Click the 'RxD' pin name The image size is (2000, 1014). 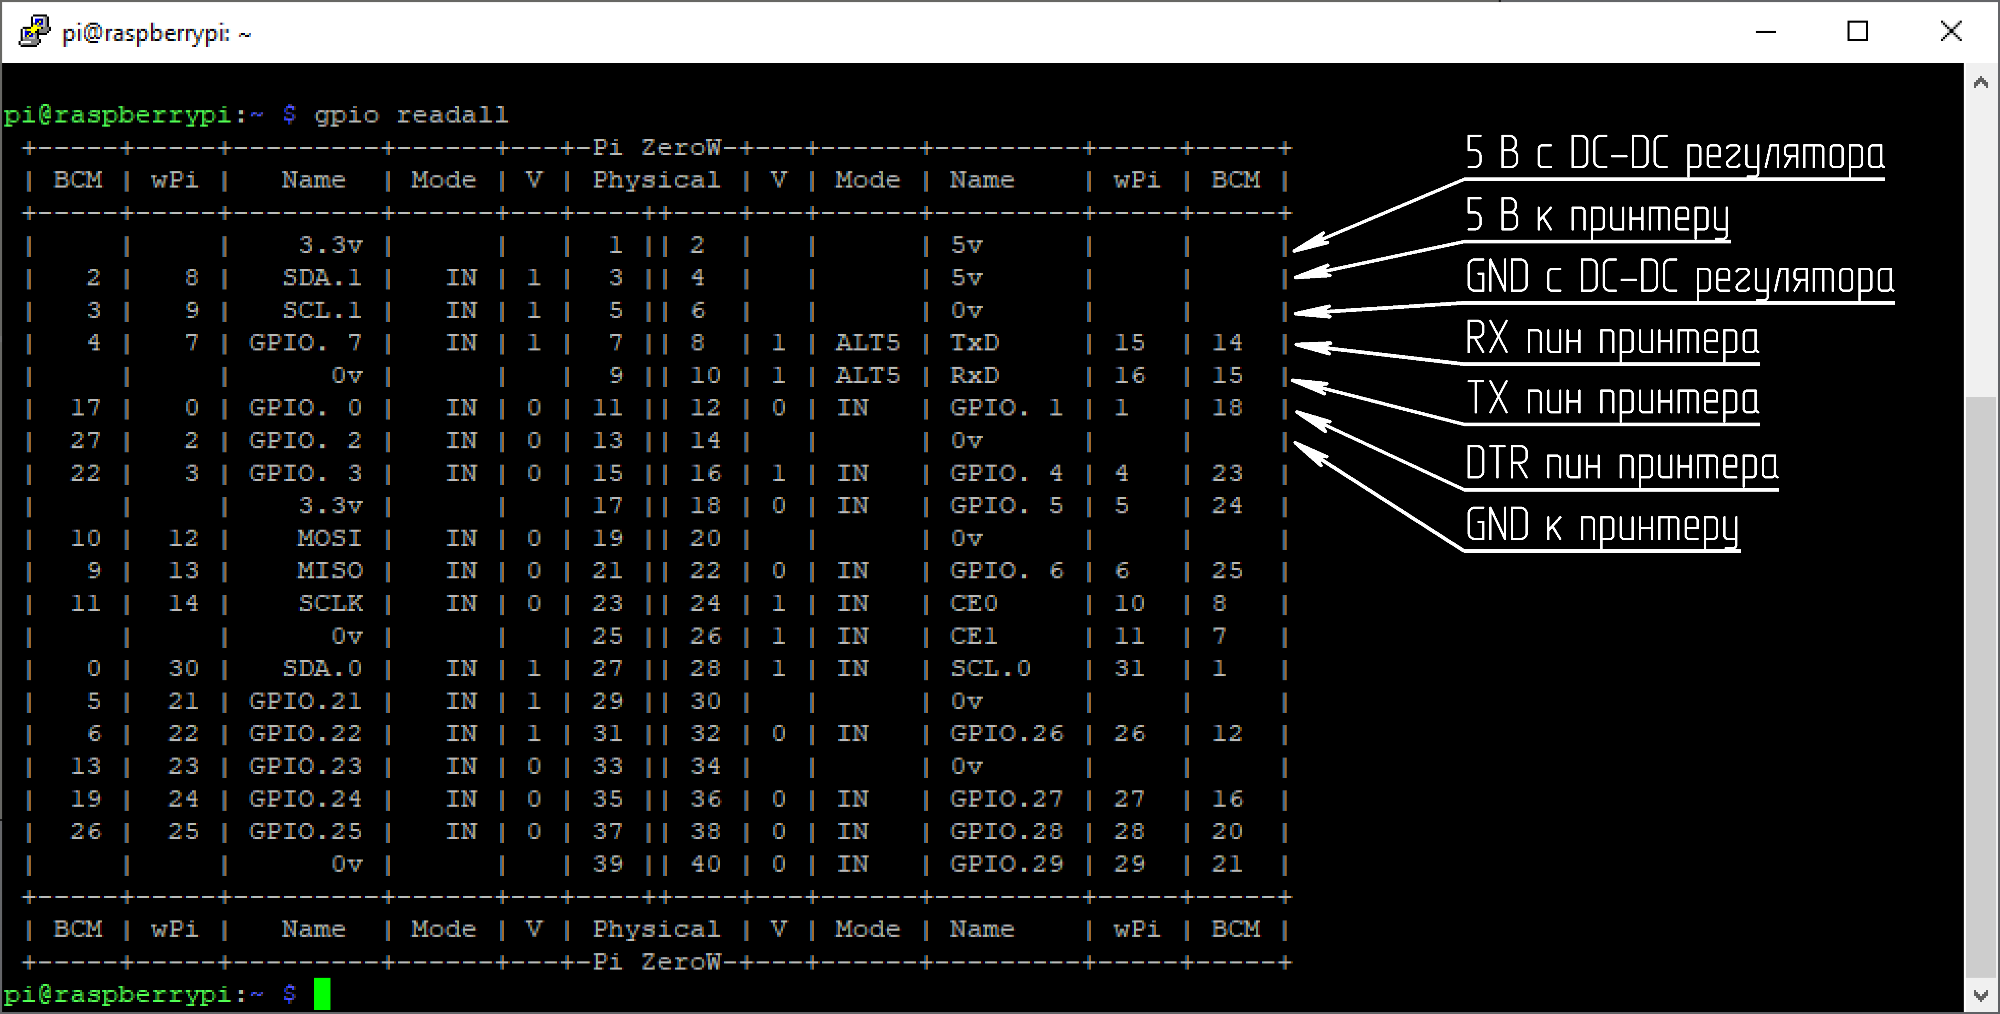tap(974, 375)
